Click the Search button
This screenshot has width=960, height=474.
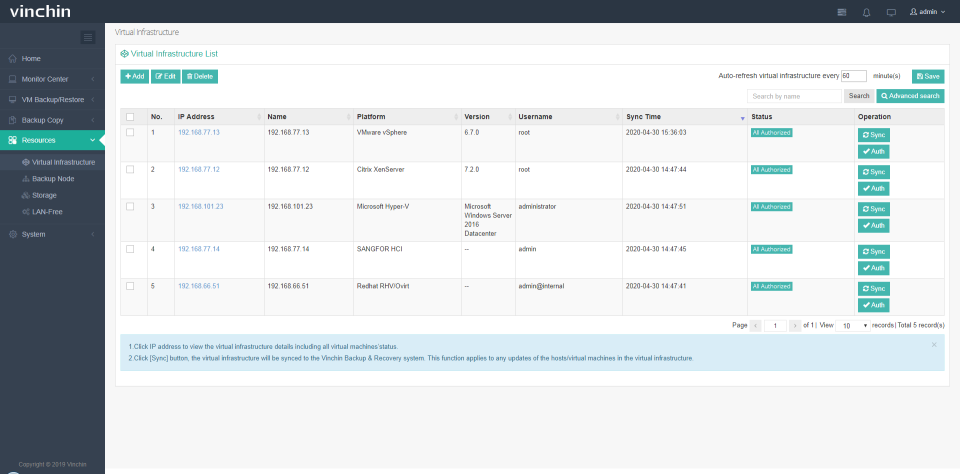tap(859, 96)
